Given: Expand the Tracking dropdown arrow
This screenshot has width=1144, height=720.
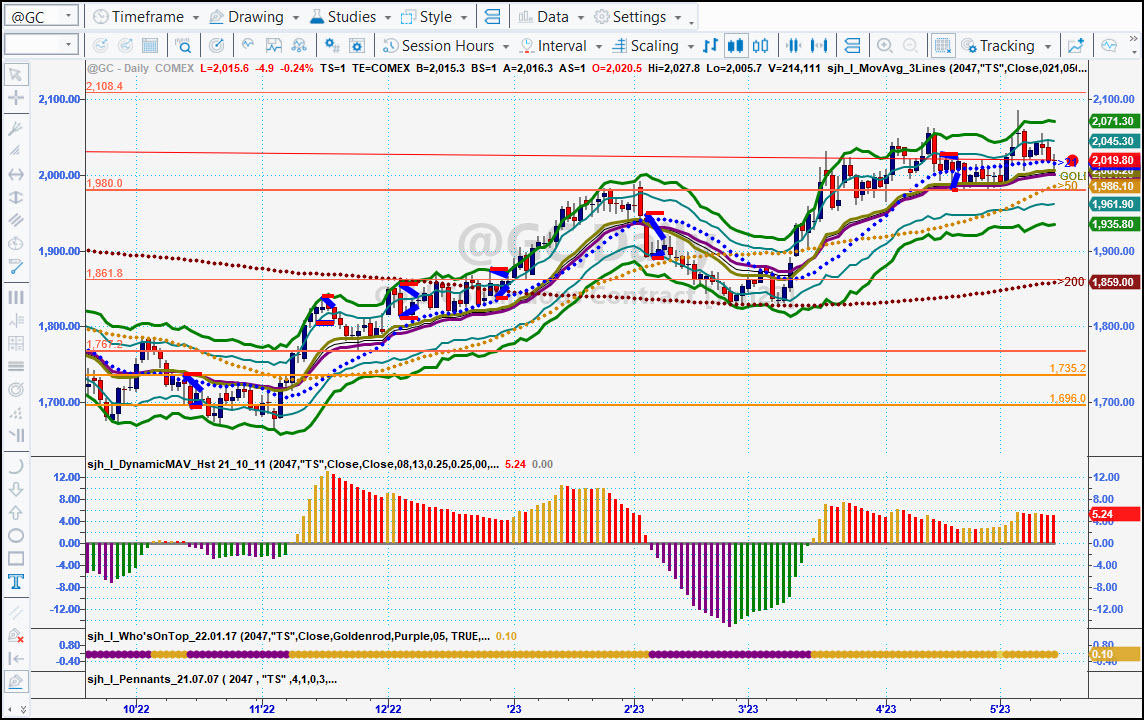Looking at the screenshot, I should click(x=1048, y=47).
